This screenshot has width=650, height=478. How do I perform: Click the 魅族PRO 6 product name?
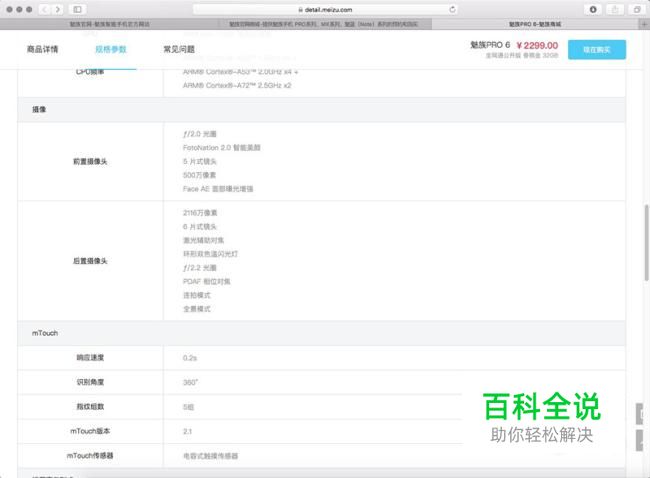coord(490,45)
